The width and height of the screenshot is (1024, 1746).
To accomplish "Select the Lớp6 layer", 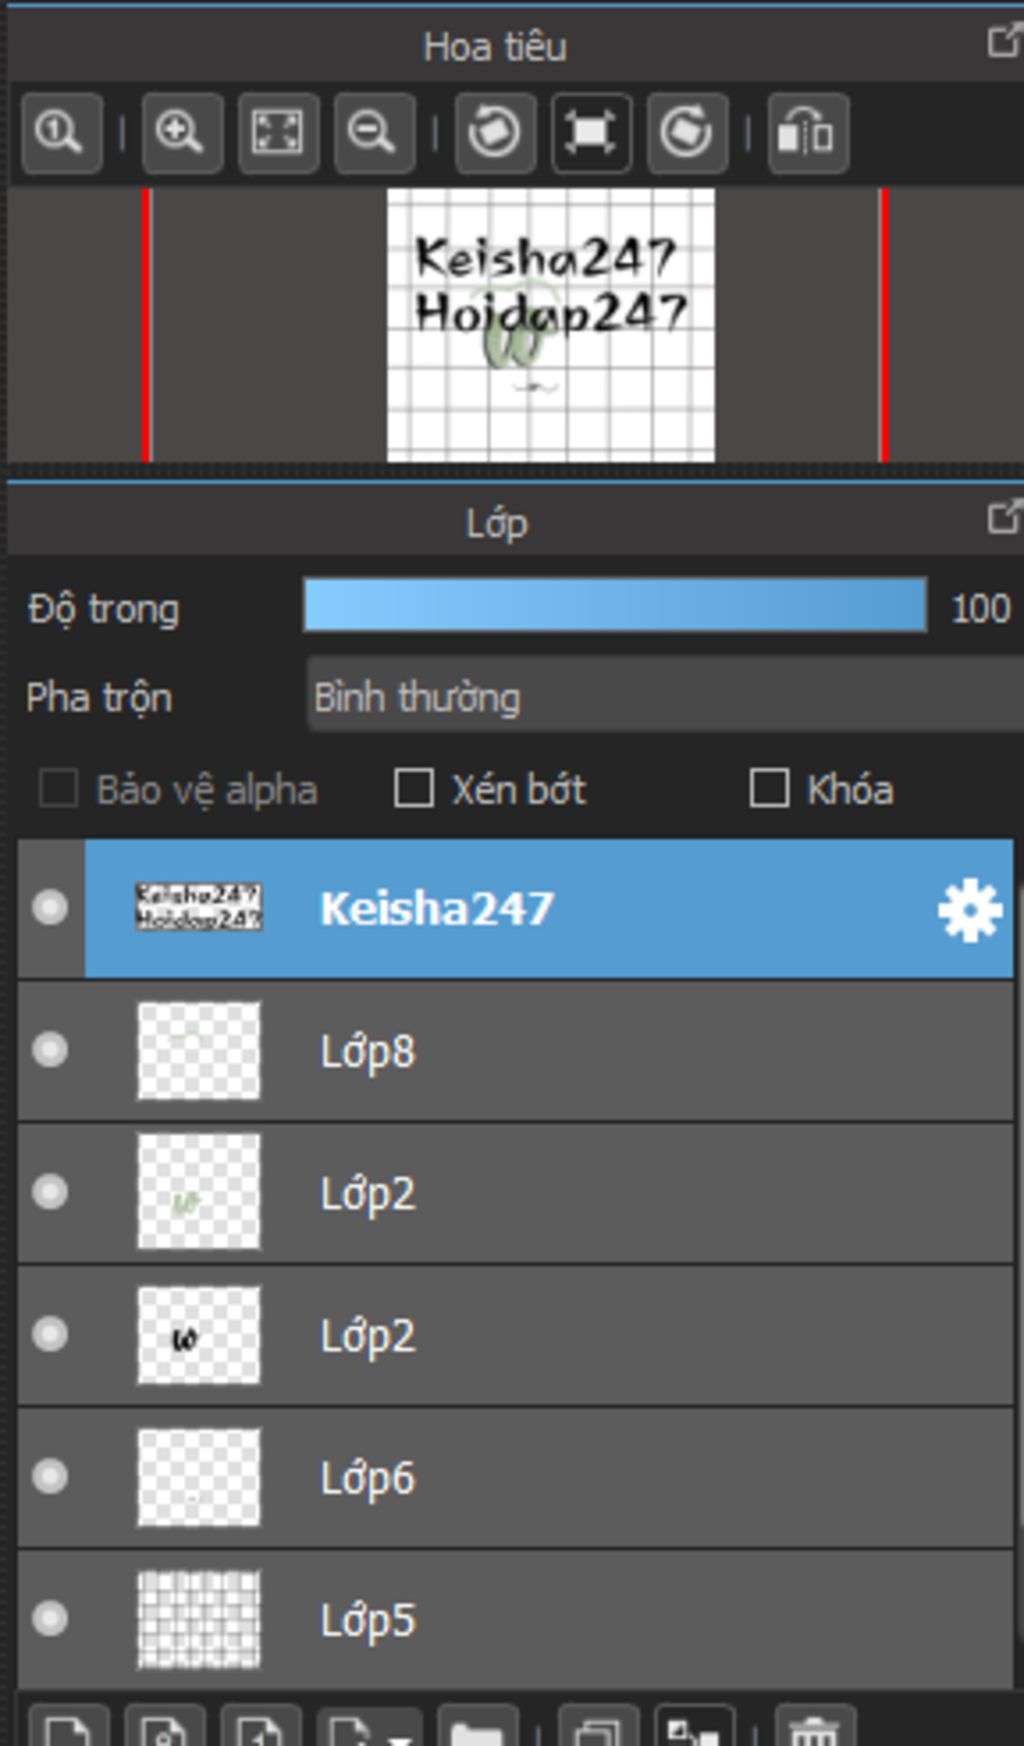I will 516,1477.
